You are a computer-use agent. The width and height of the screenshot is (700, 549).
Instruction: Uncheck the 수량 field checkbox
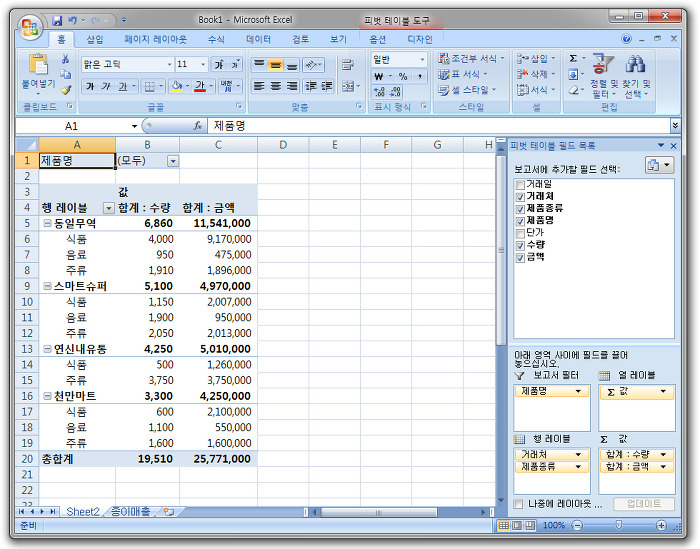click(x=520, y=245)
